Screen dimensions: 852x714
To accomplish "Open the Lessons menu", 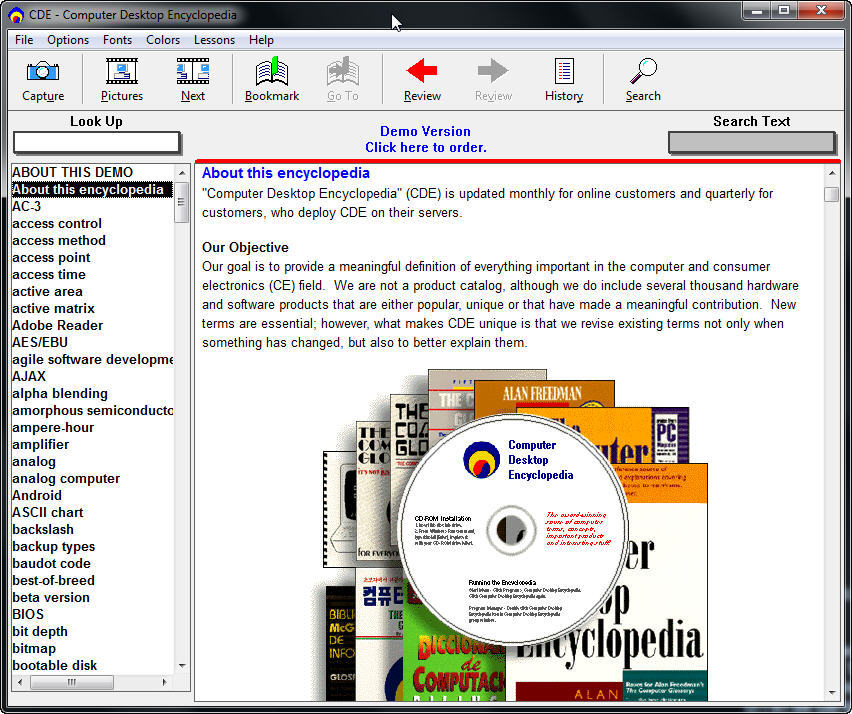I will (x=214, y=40).
